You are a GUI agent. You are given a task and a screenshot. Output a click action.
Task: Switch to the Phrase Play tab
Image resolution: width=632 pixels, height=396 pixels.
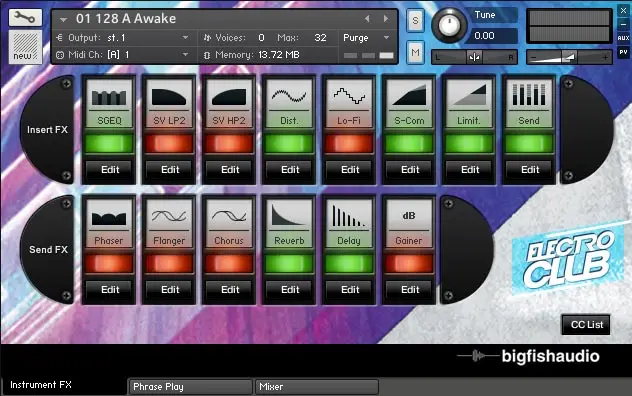coord(190,387)
